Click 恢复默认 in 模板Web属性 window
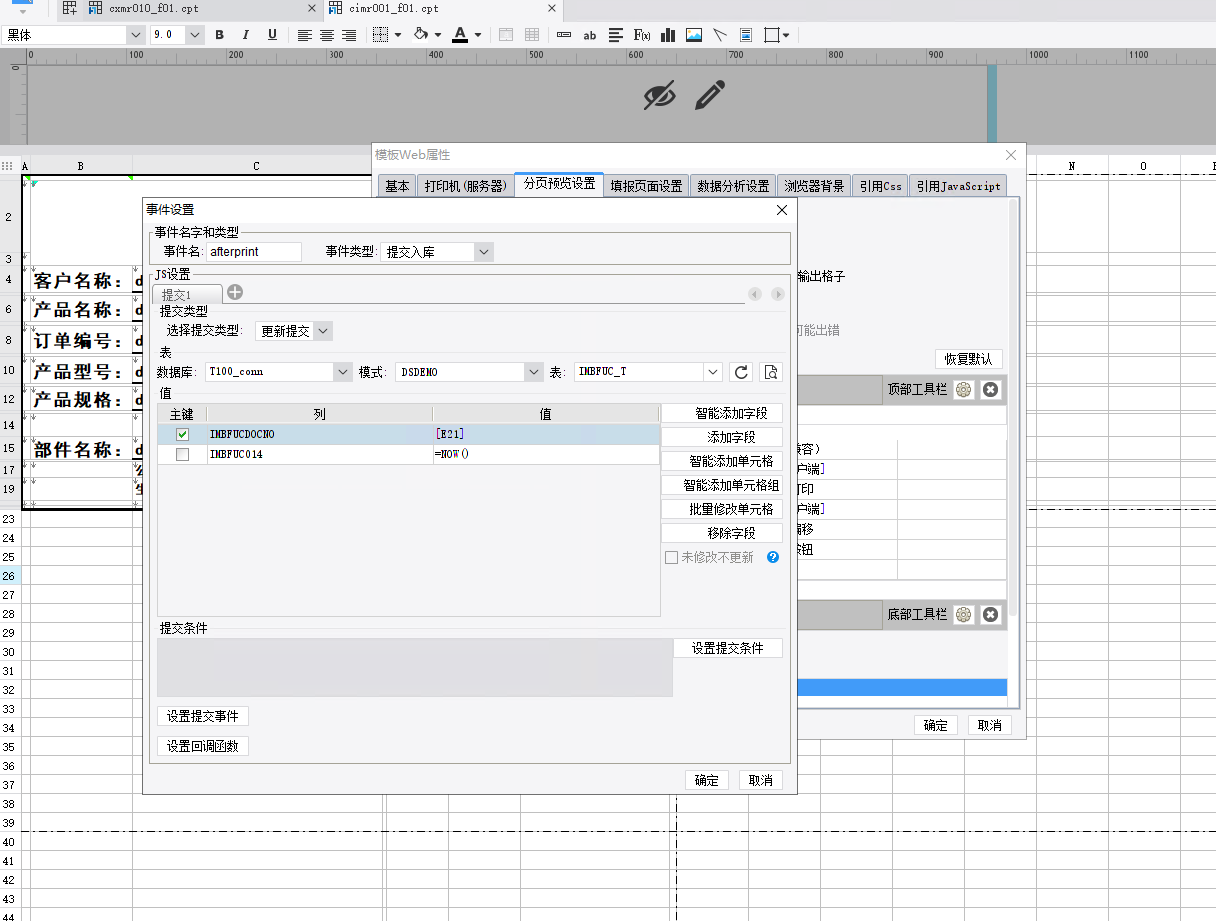 coord(969,359)
